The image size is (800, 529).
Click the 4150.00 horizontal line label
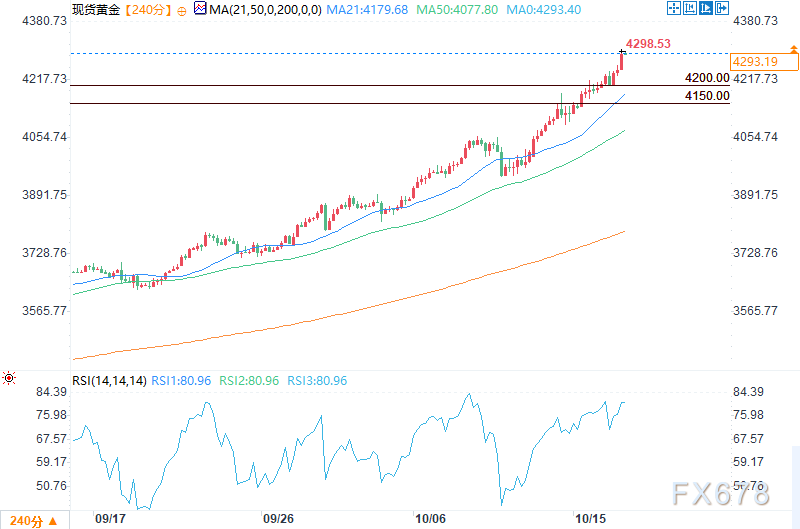(x=706, y=96)
